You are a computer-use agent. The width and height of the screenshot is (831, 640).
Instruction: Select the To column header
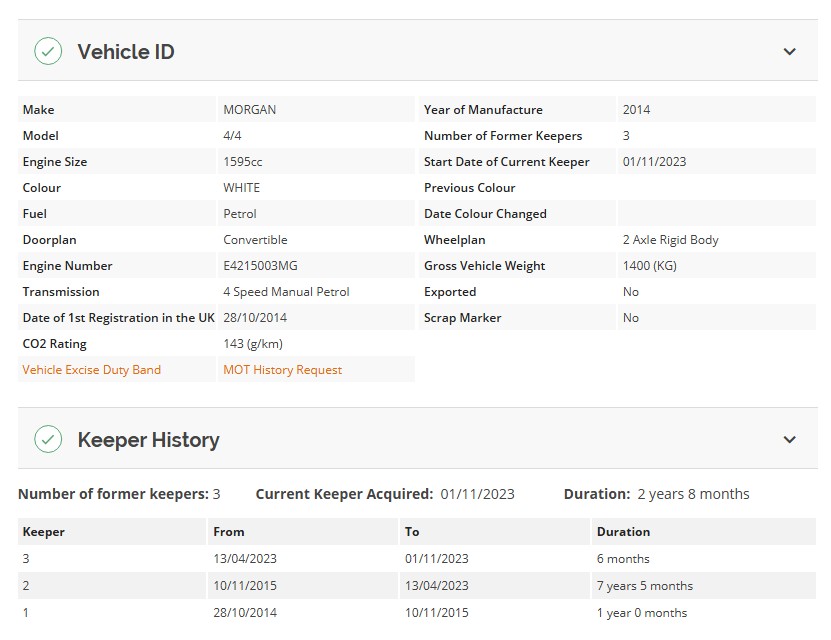pos(412,532)
